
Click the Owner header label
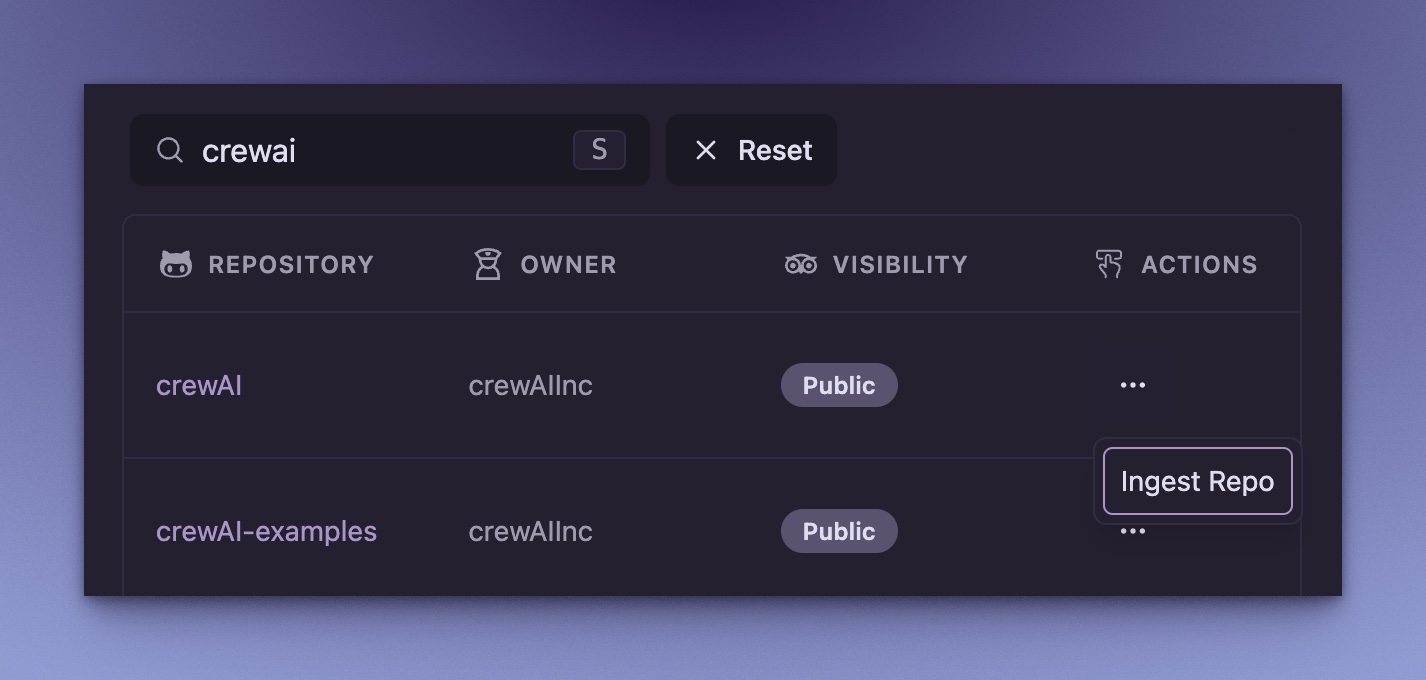[567, 263]
